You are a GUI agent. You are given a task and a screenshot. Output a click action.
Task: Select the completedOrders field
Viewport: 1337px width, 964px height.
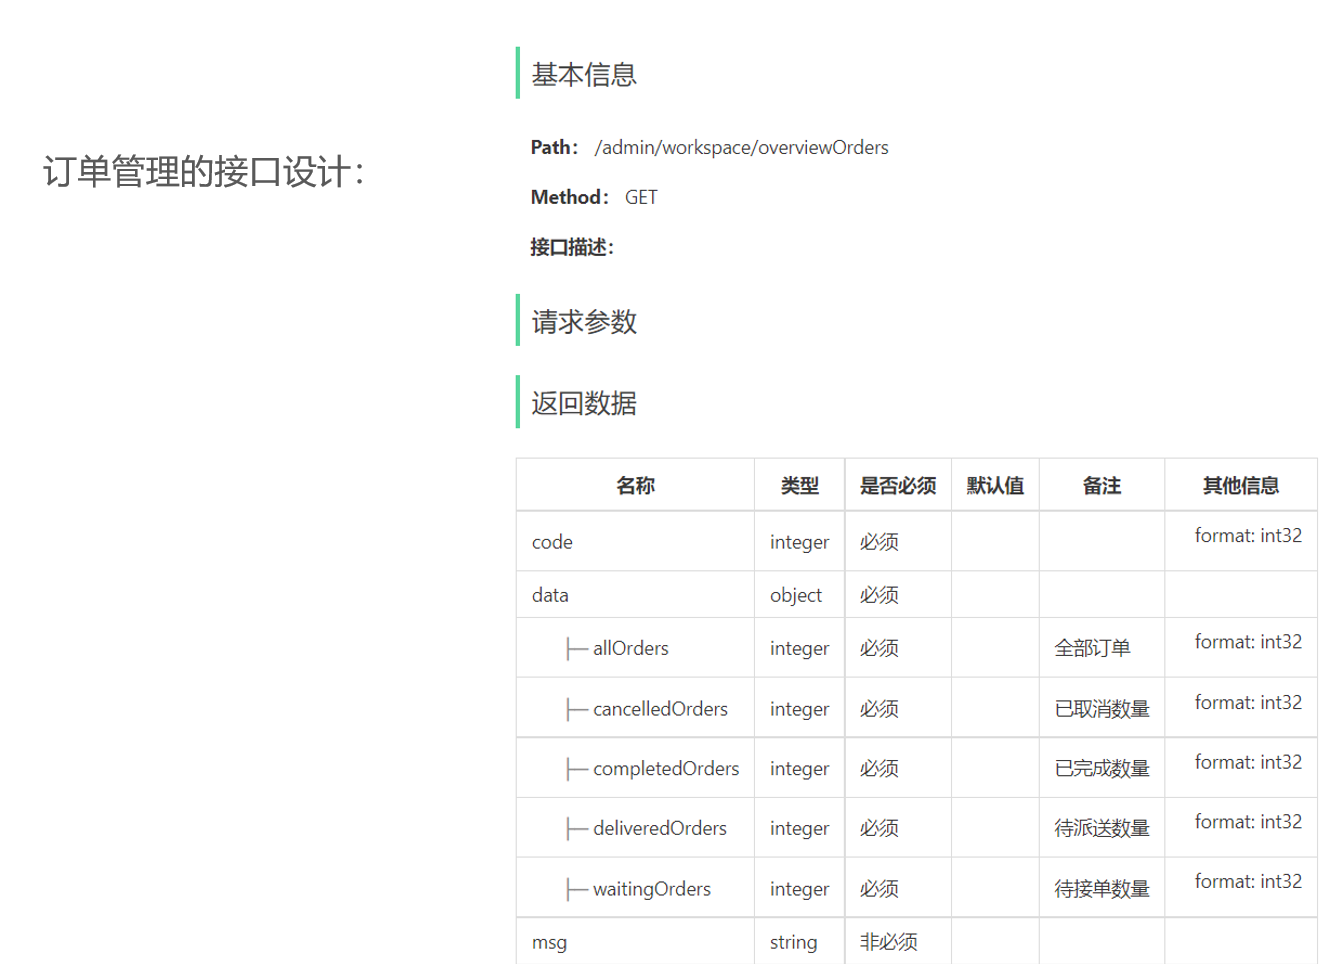(666, 768)
